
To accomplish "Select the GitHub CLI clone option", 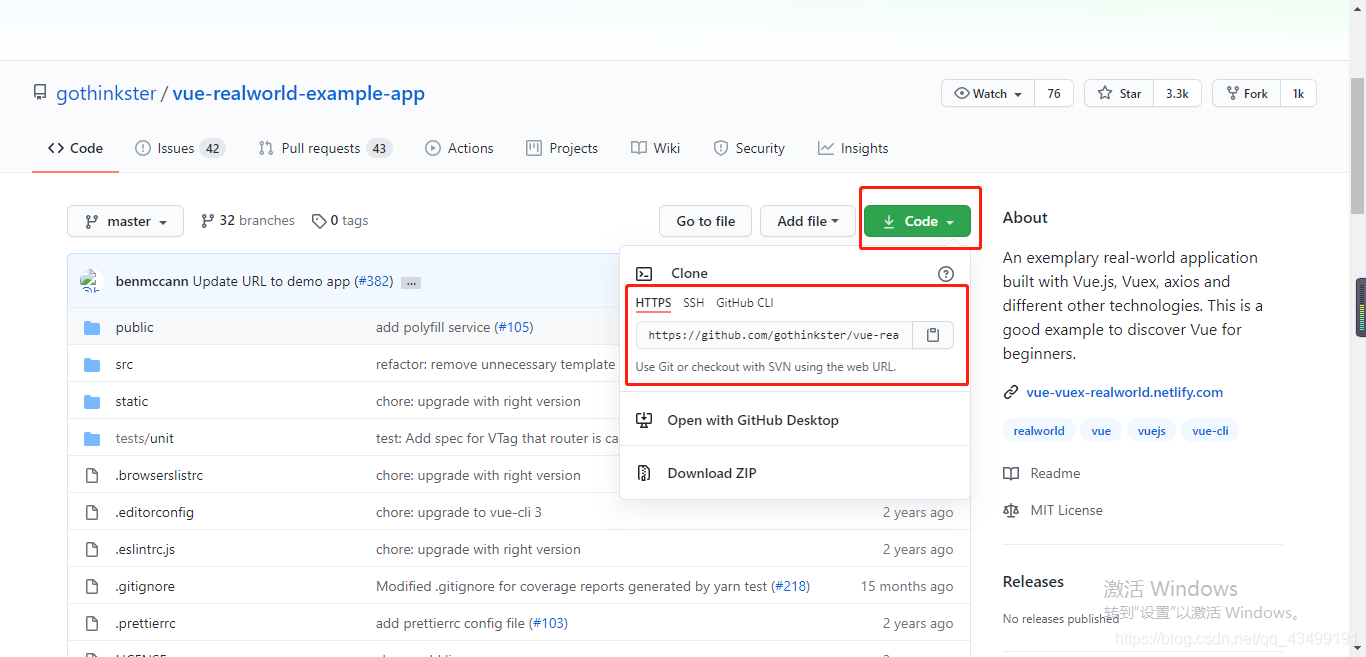I will point(745,303).
